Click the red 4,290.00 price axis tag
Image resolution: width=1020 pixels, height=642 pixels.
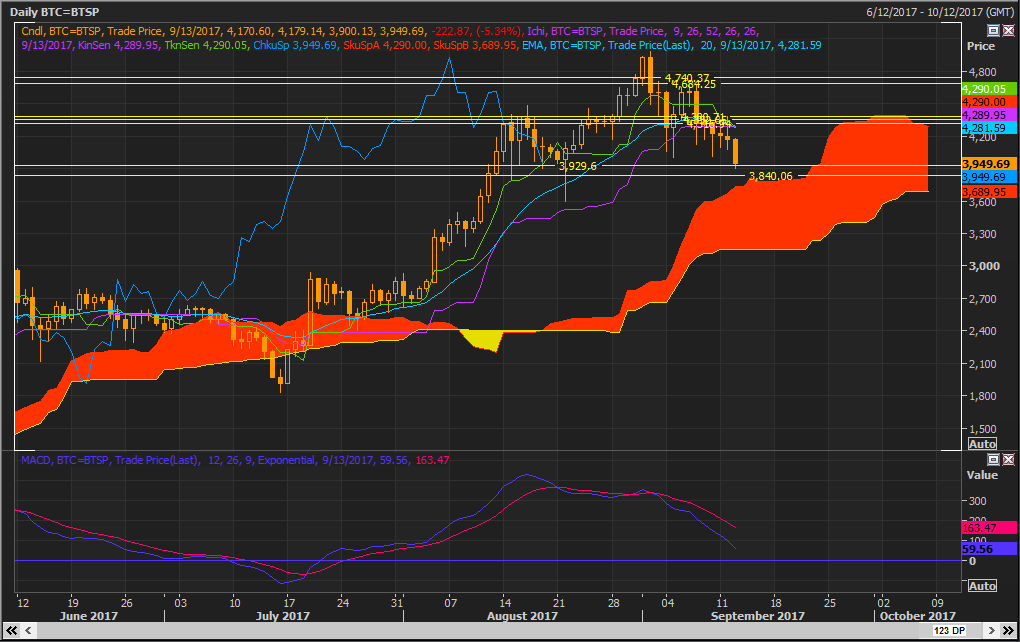(989, 102)
